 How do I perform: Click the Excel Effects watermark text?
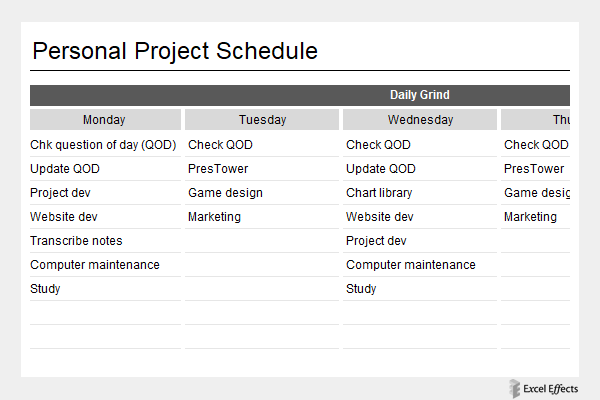[552, 388]
